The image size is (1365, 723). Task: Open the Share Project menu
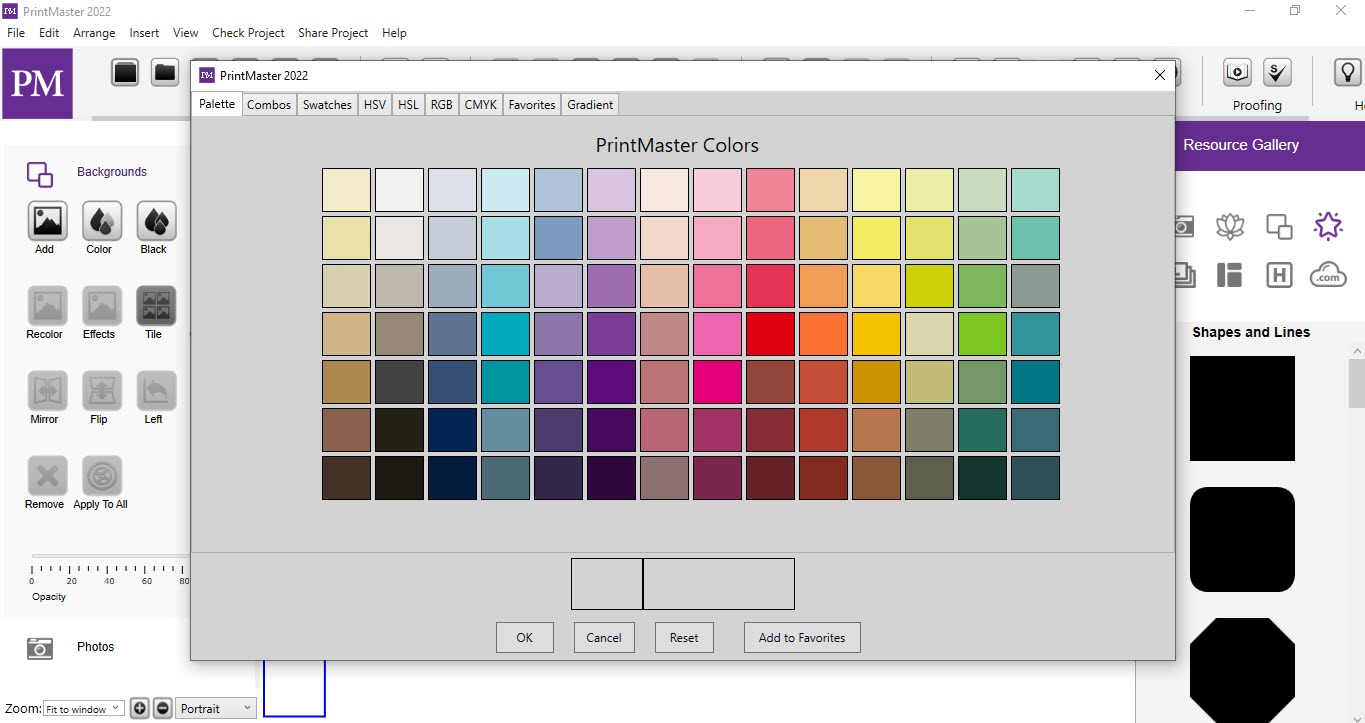coord(333,33)
